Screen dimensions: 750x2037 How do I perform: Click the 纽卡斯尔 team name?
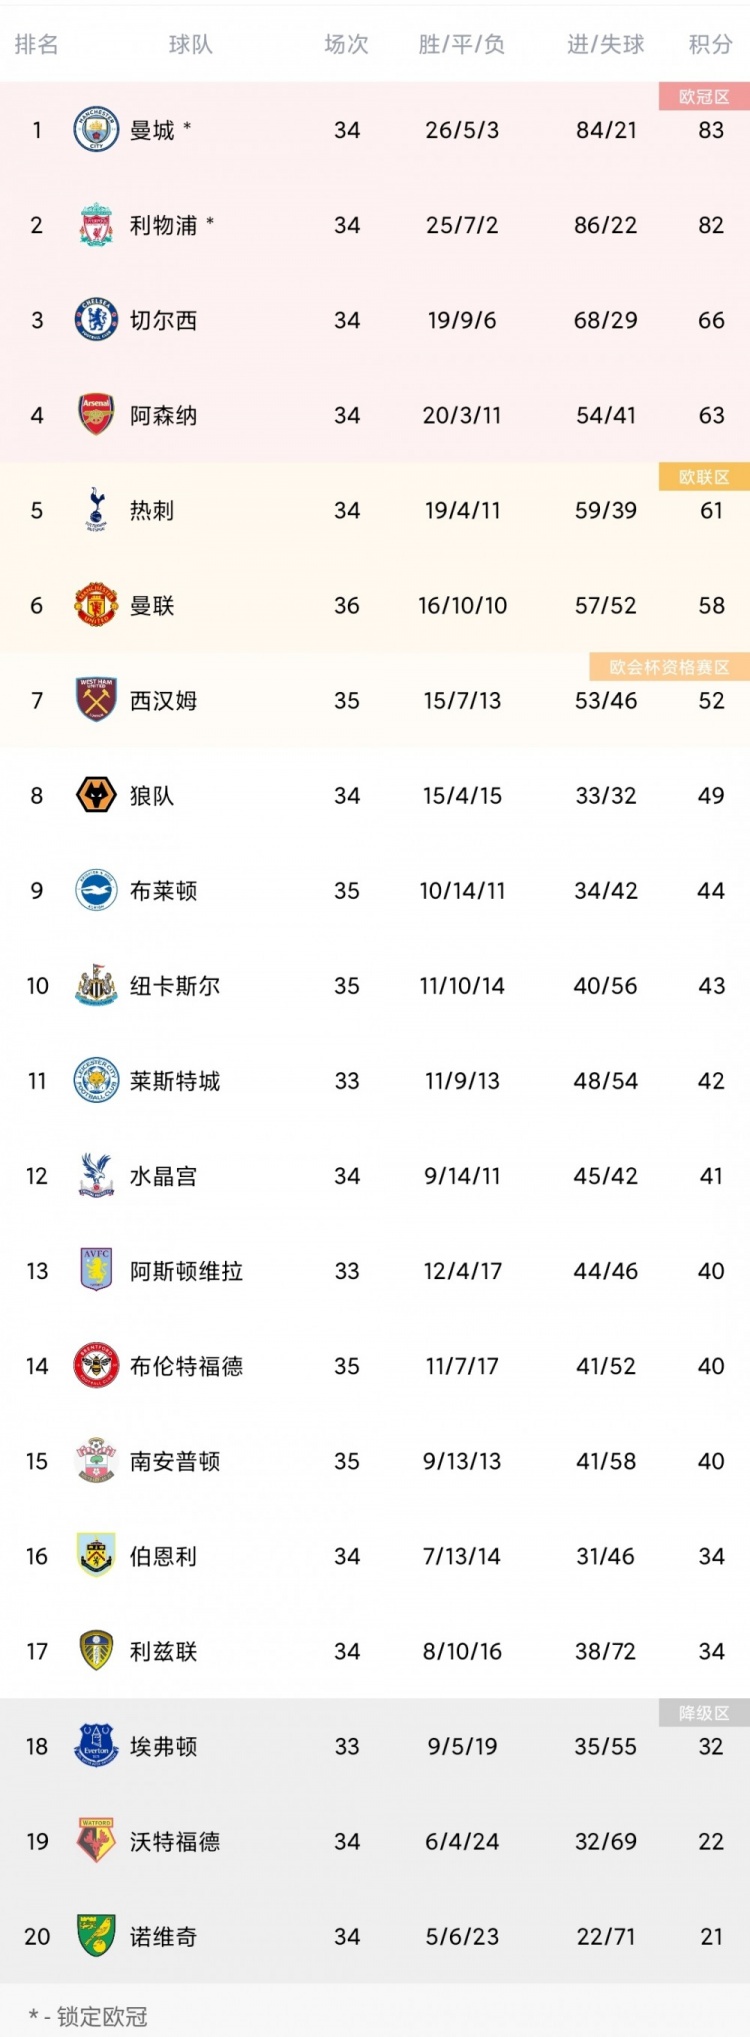point(175,986)
